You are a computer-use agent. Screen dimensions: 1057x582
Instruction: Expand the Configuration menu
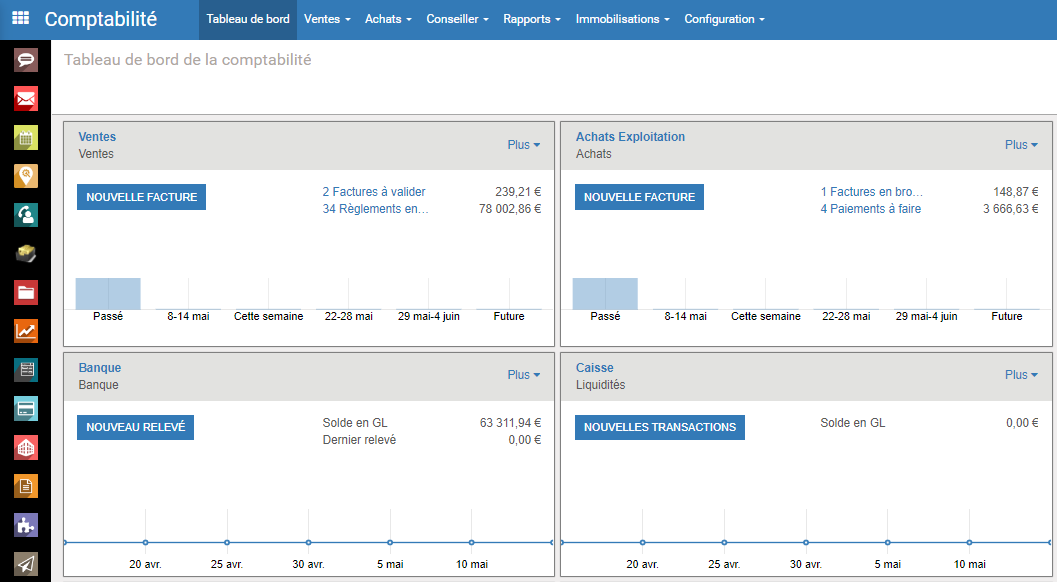pos(725,19)
